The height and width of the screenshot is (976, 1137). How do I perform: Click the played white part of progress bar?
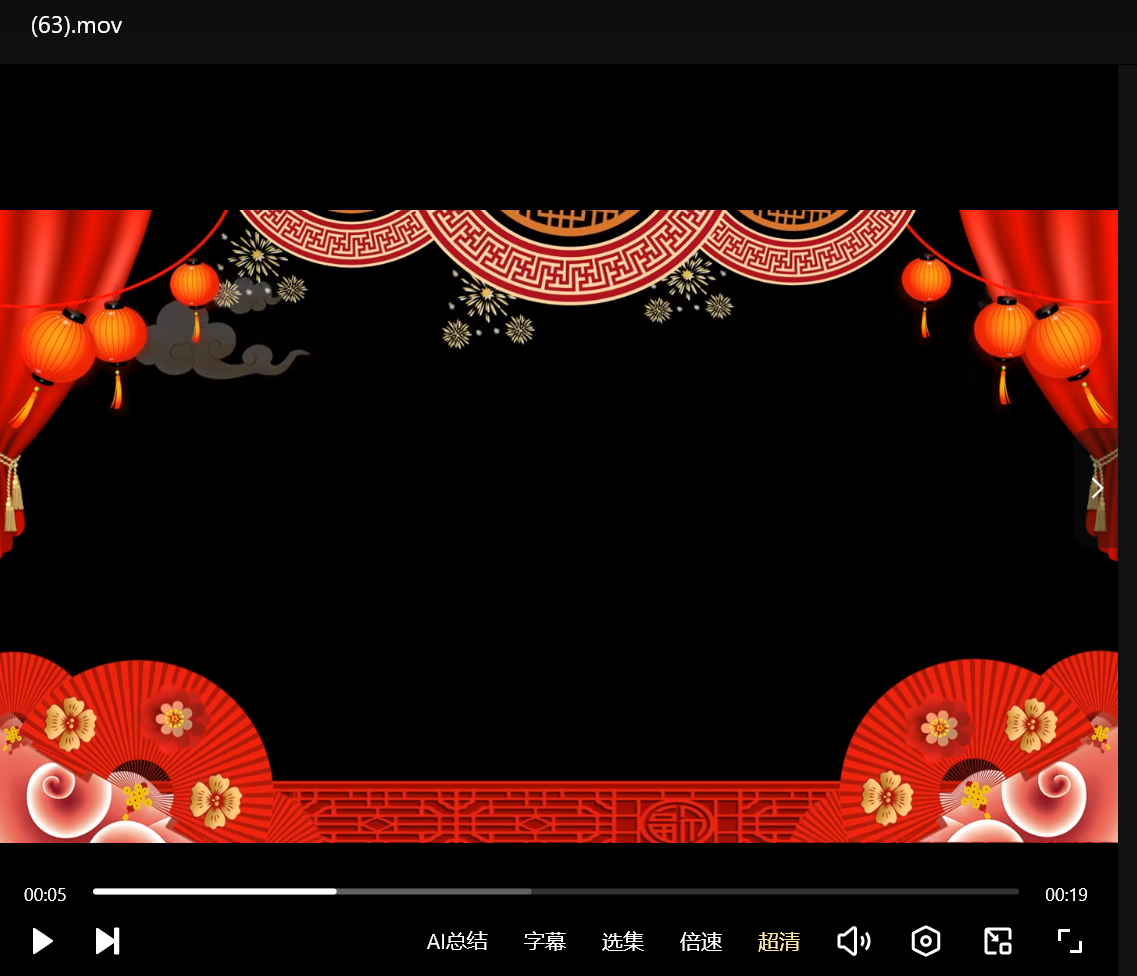[215, 891]
